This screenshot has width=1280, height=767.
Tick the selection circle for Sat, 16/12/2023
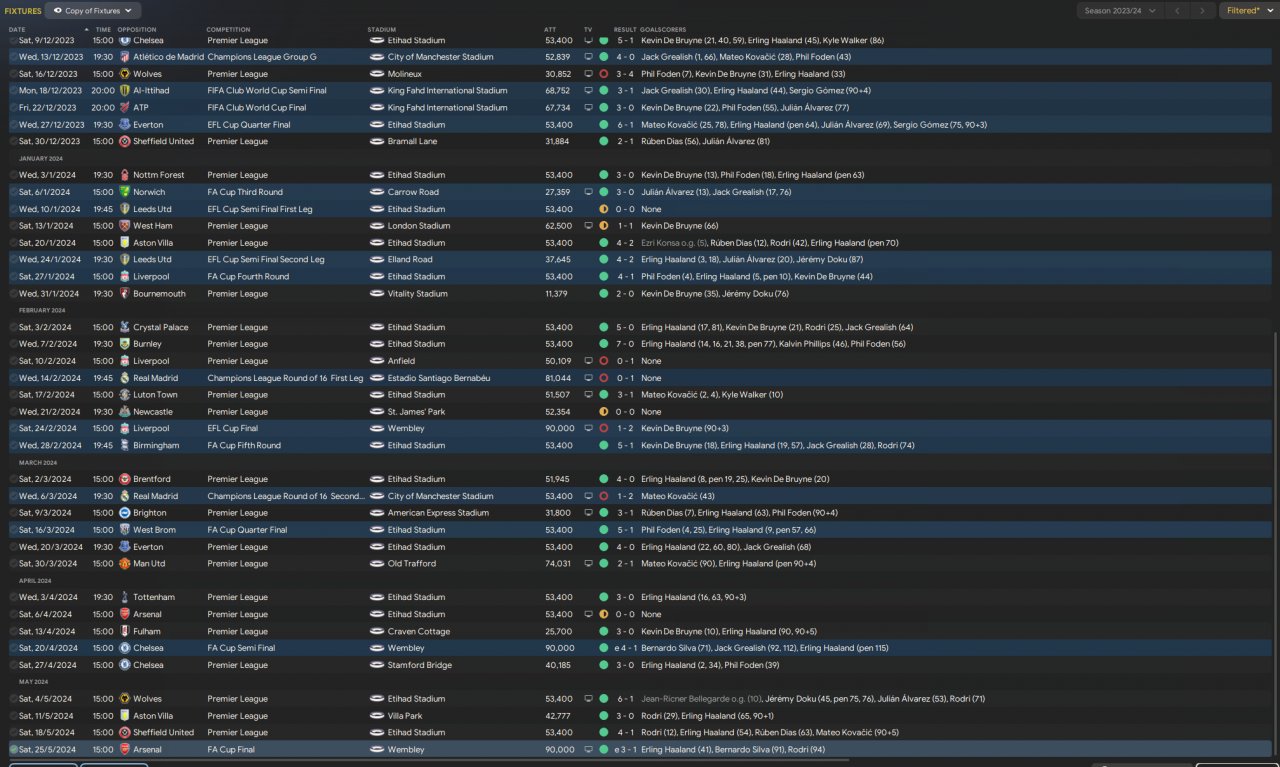point(14,74)
